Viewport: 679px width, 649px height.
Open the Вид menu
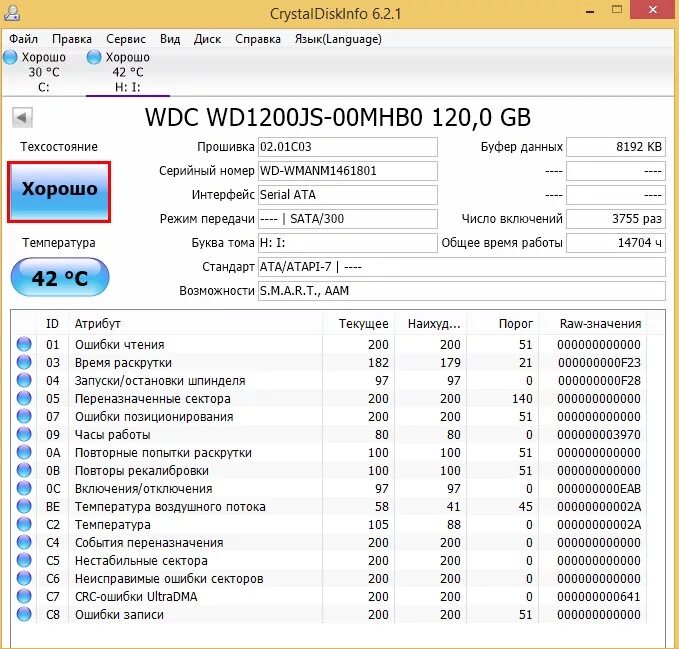(170, 39)
